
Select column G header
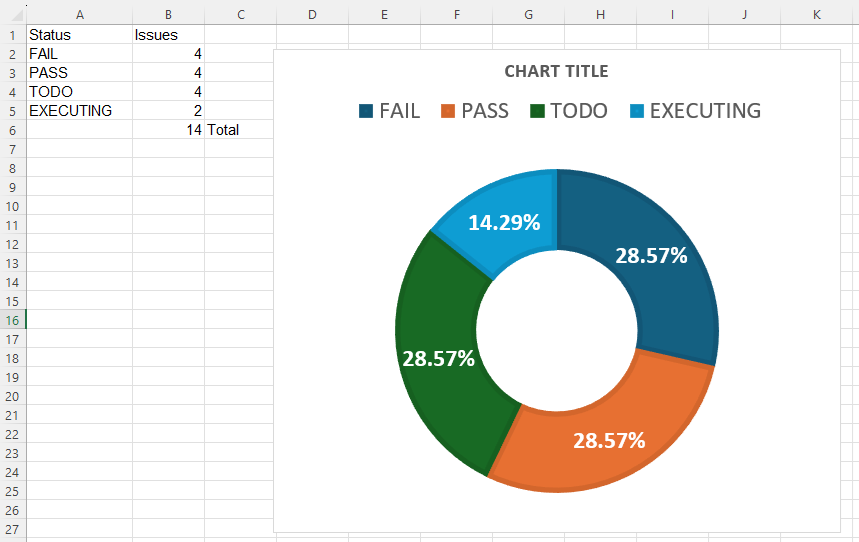tap(528, 15)
